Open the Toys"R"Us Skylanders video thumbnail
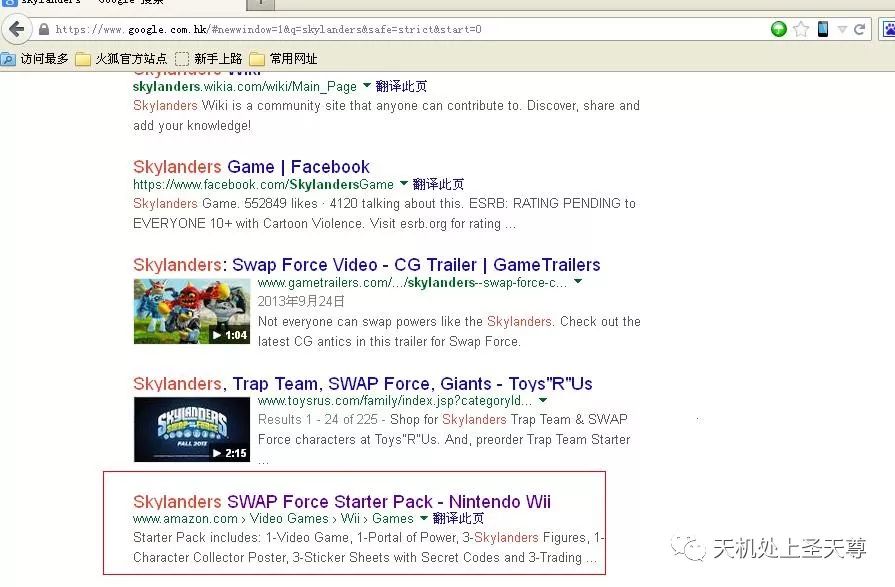 pyautogui.click(x=192, y=429)
